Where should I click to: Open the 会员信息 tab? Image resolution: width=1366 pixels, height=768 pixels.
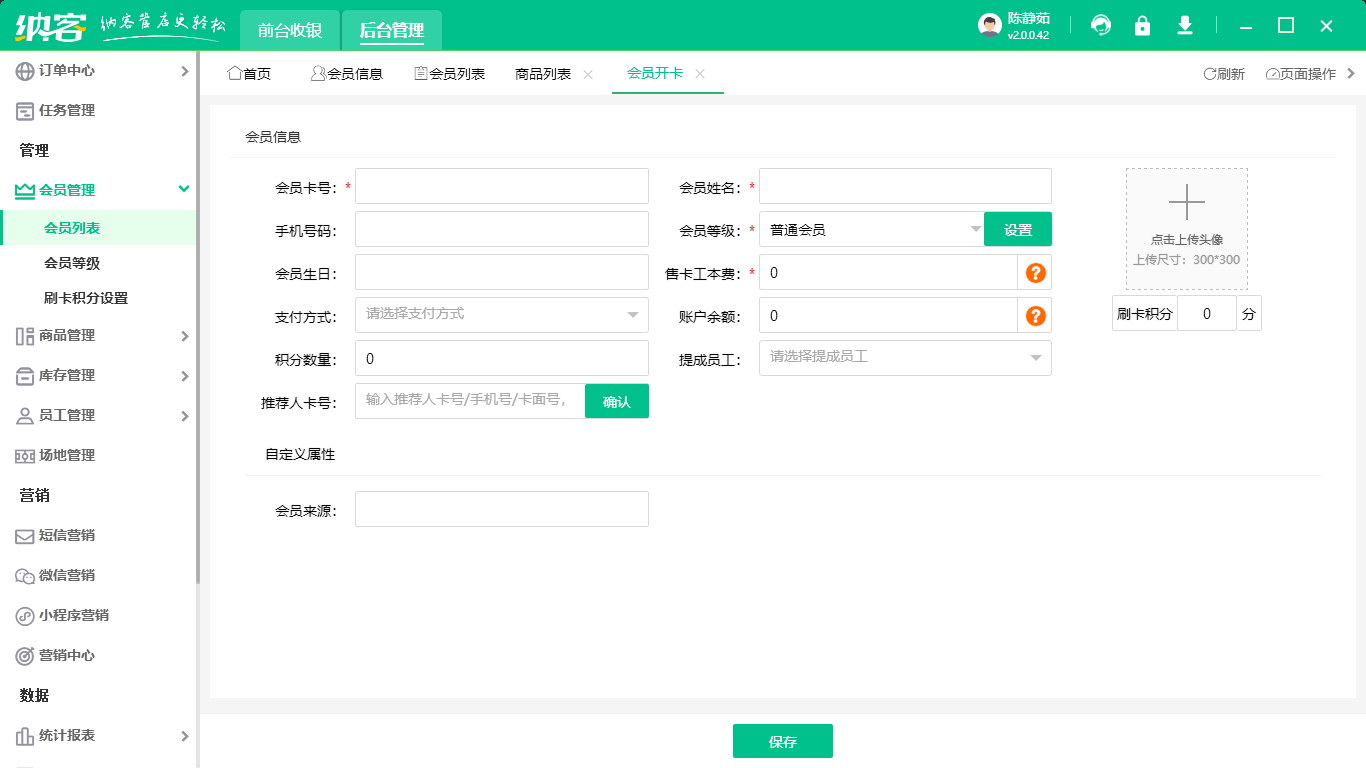click(x=347, y=74)
